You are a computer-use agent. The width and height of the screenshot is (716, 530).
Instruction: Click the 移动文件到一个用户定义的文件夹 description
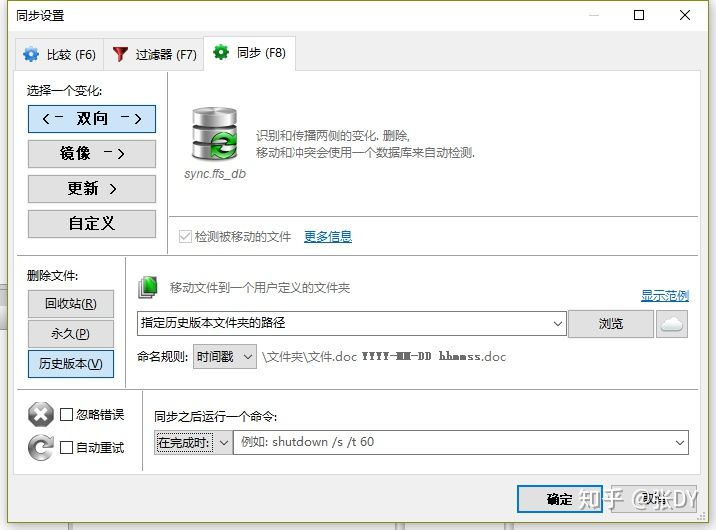coord(260,288)
